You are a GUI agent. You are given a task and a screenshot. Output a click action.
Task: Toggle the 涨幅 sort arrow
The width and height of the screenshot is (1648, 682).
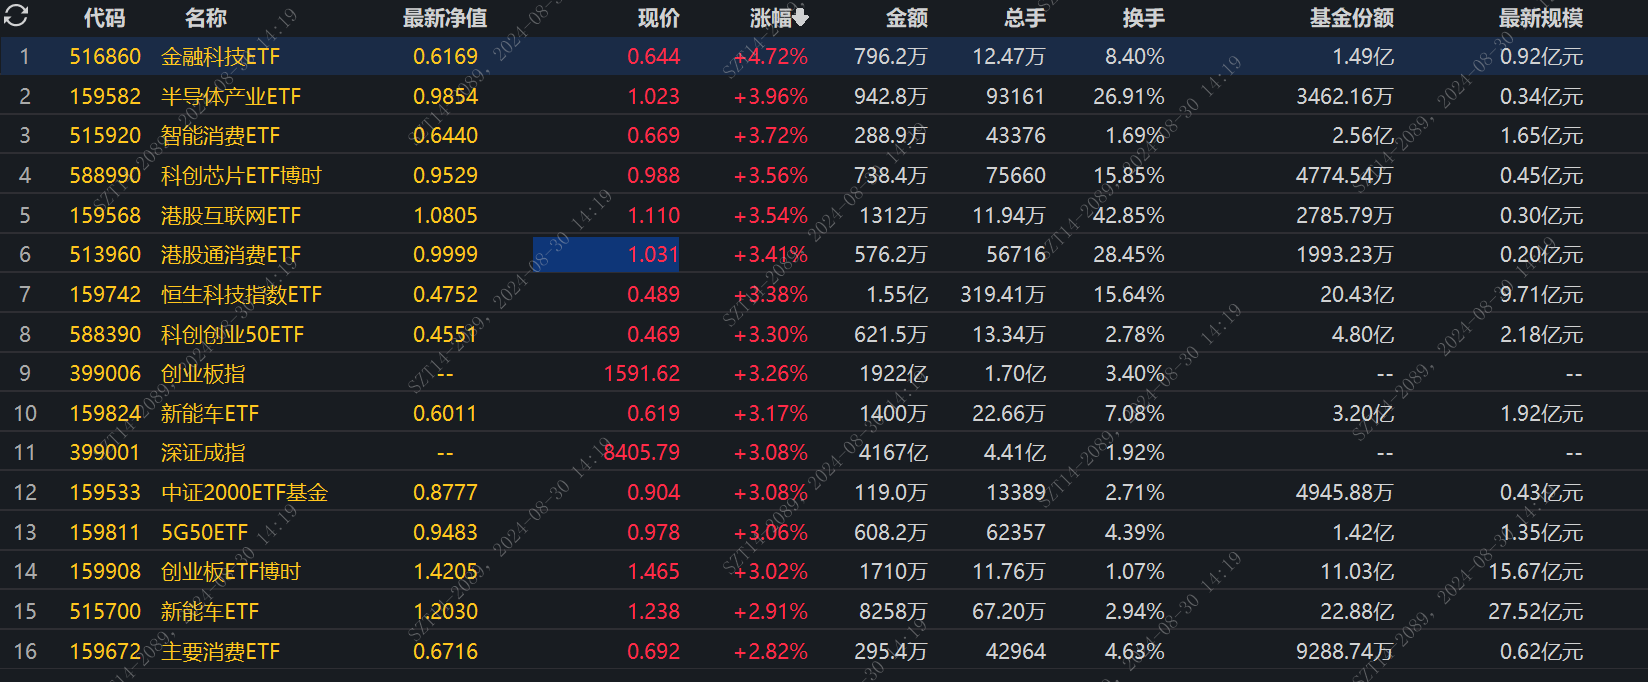801,18
